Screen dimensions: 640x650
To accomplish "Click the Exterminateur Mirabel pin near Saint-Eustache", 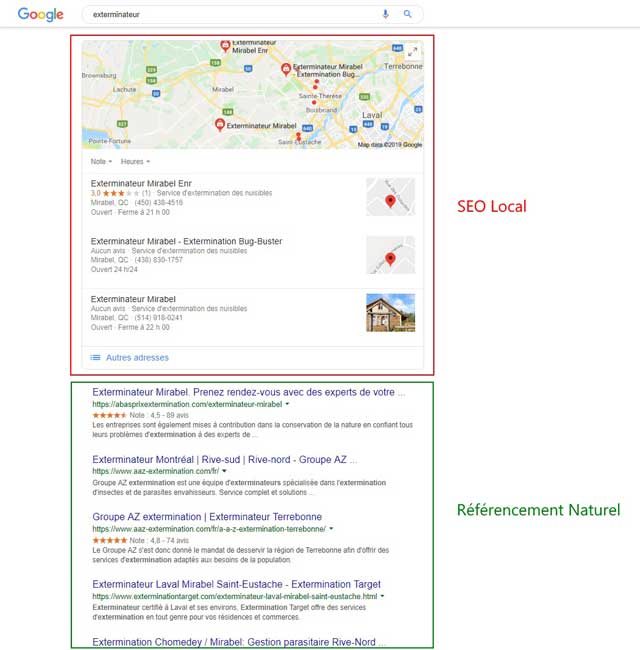I will pos(220,124).
